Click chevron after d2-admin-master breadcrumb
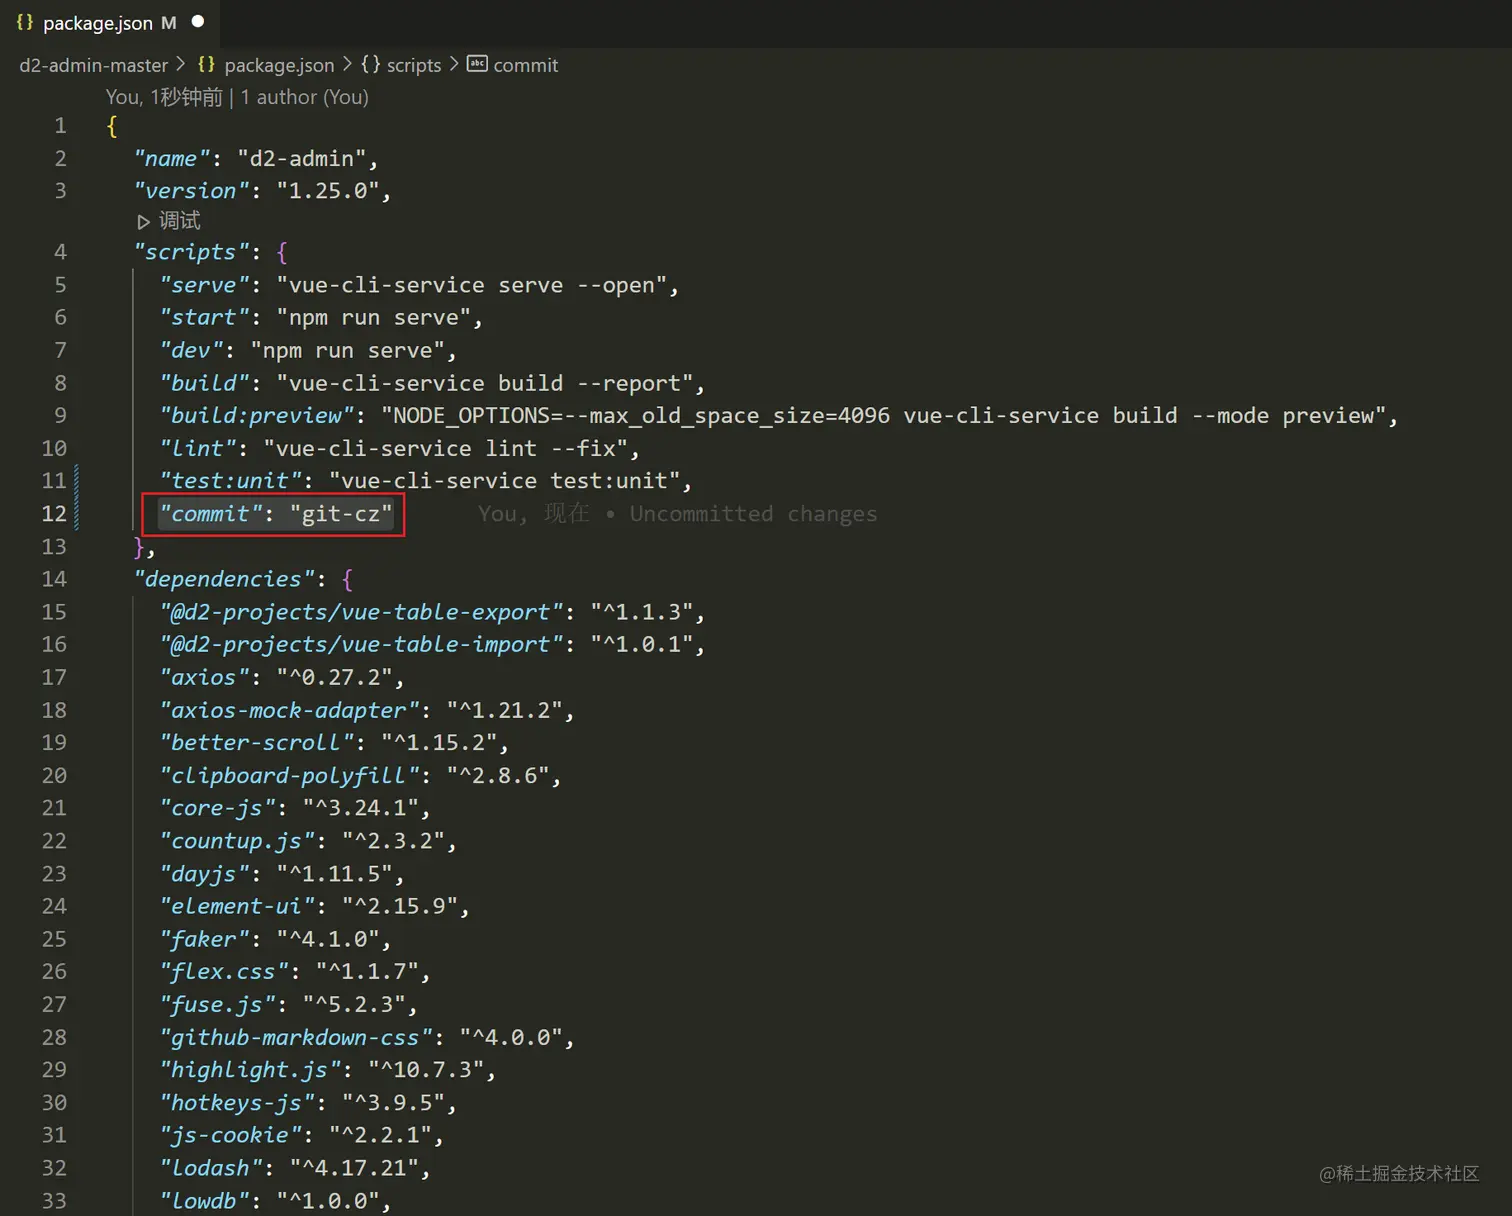The width and height of the screenshot is (1512, 1216). click(x=181, y=64)
